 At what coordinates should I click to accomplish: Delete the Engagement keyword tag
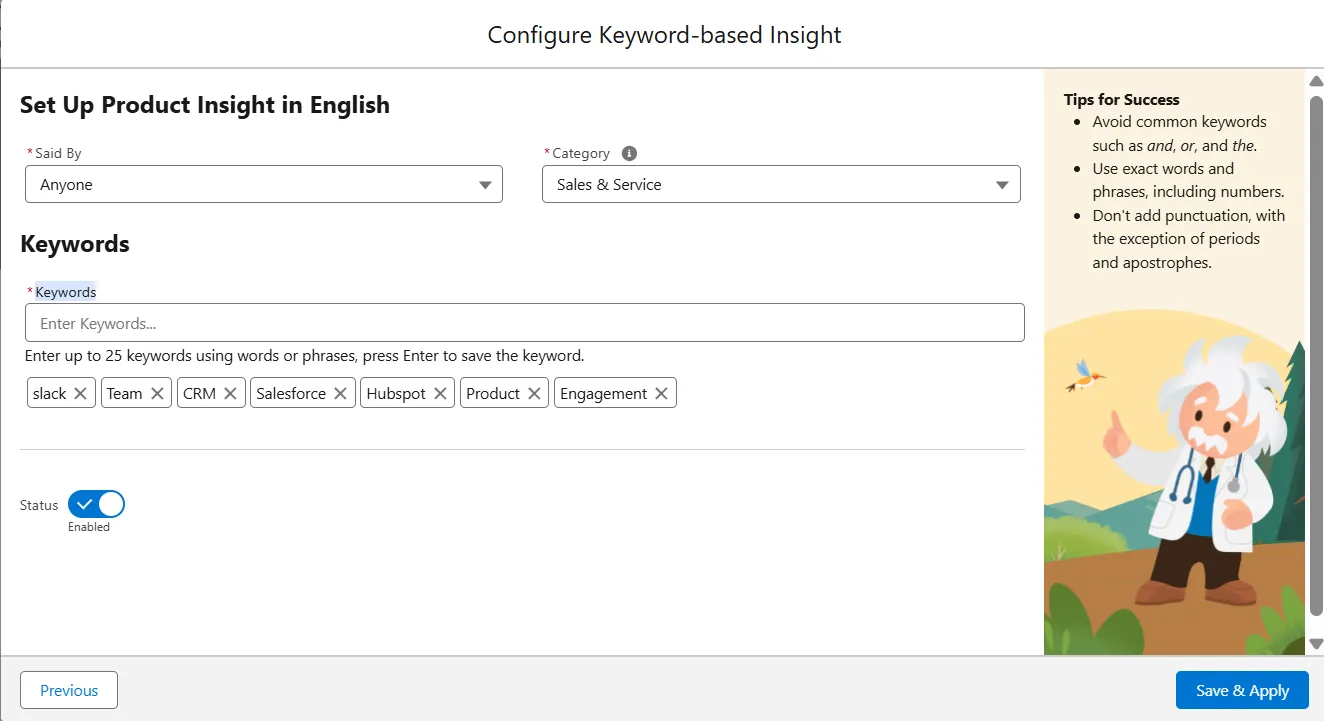pos(661,394)
